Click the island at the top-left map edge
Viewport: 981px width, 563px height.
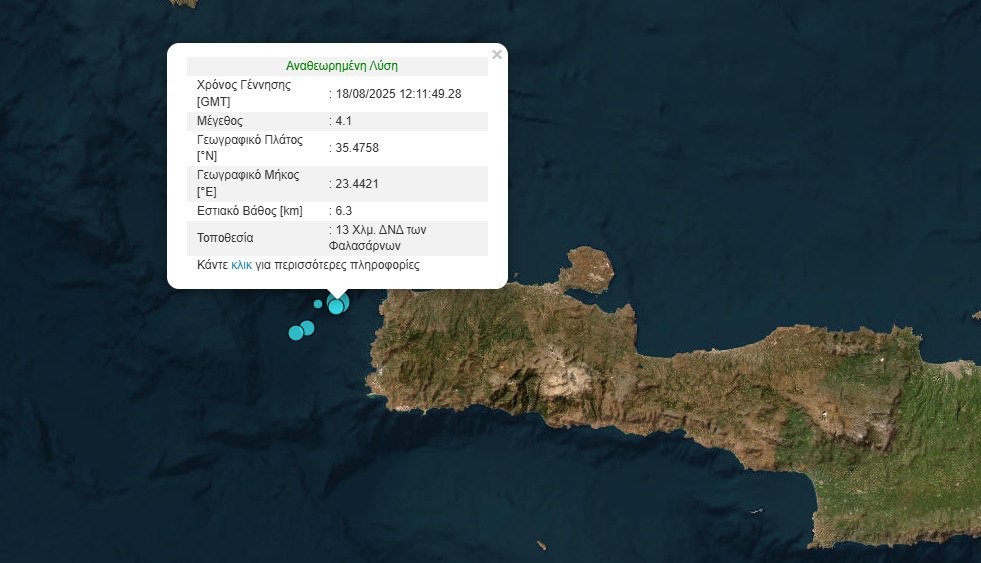[x=183, y=3]
